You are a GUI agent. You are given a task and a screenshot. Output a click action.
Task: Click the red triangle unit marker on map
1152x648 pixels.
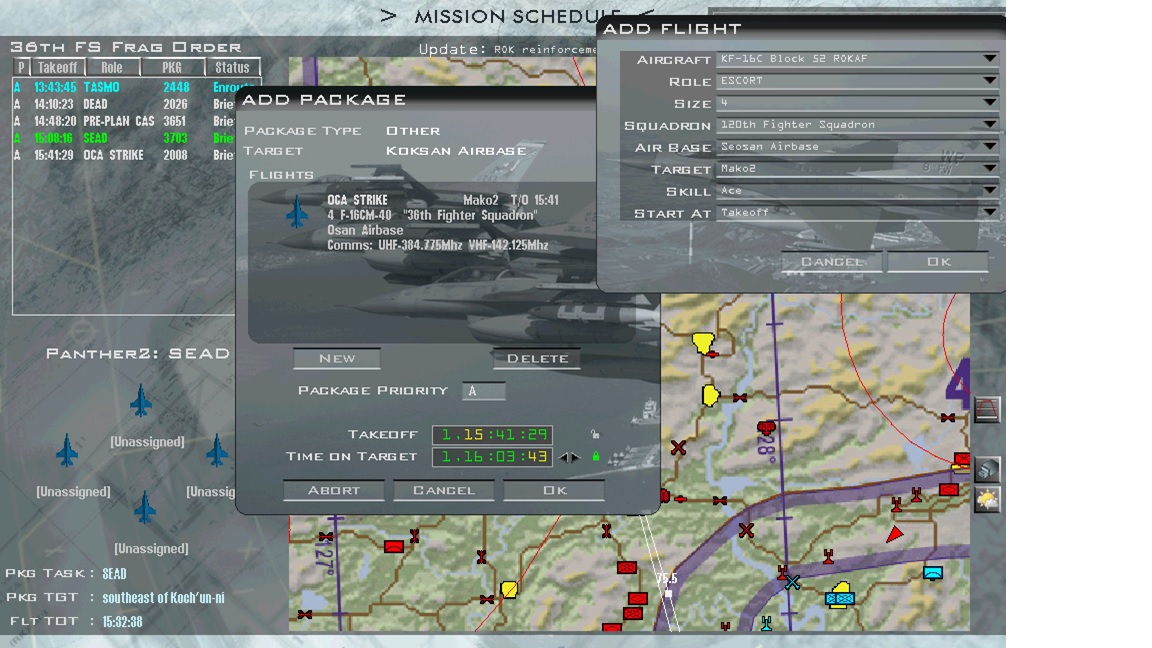(894, 534)
